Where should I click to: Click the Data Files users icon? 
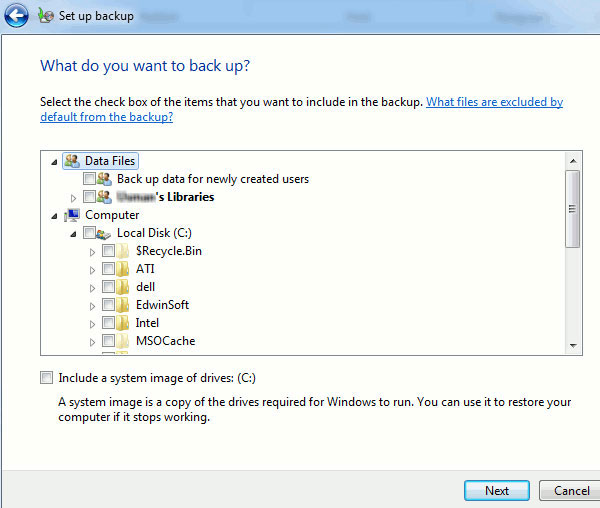point(72,161)
